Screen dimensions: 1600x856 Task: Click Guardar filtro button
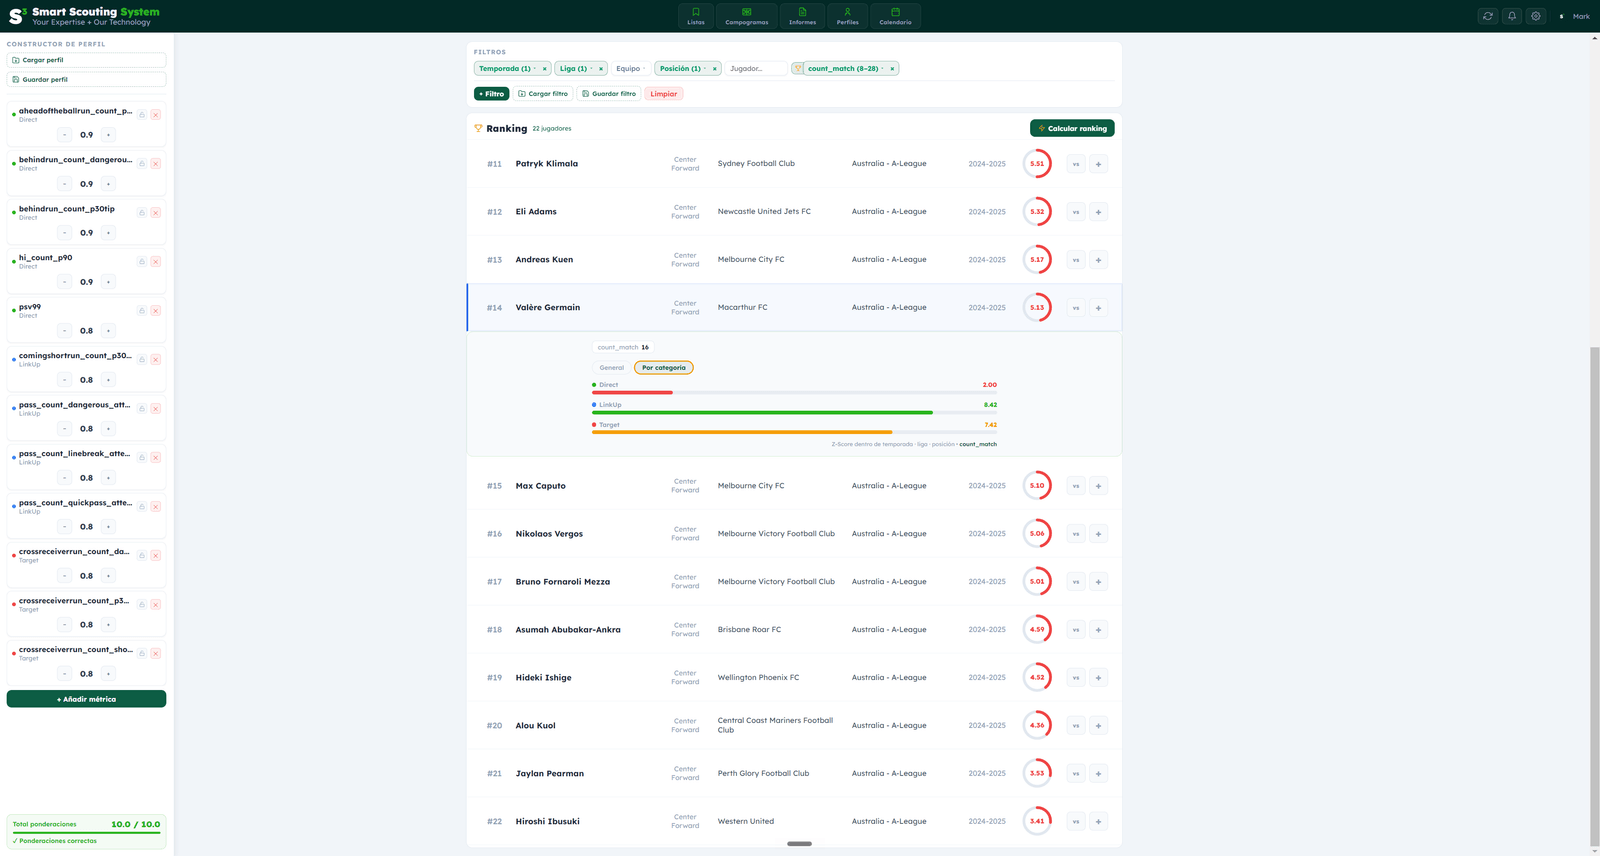[x=608, y=94]
